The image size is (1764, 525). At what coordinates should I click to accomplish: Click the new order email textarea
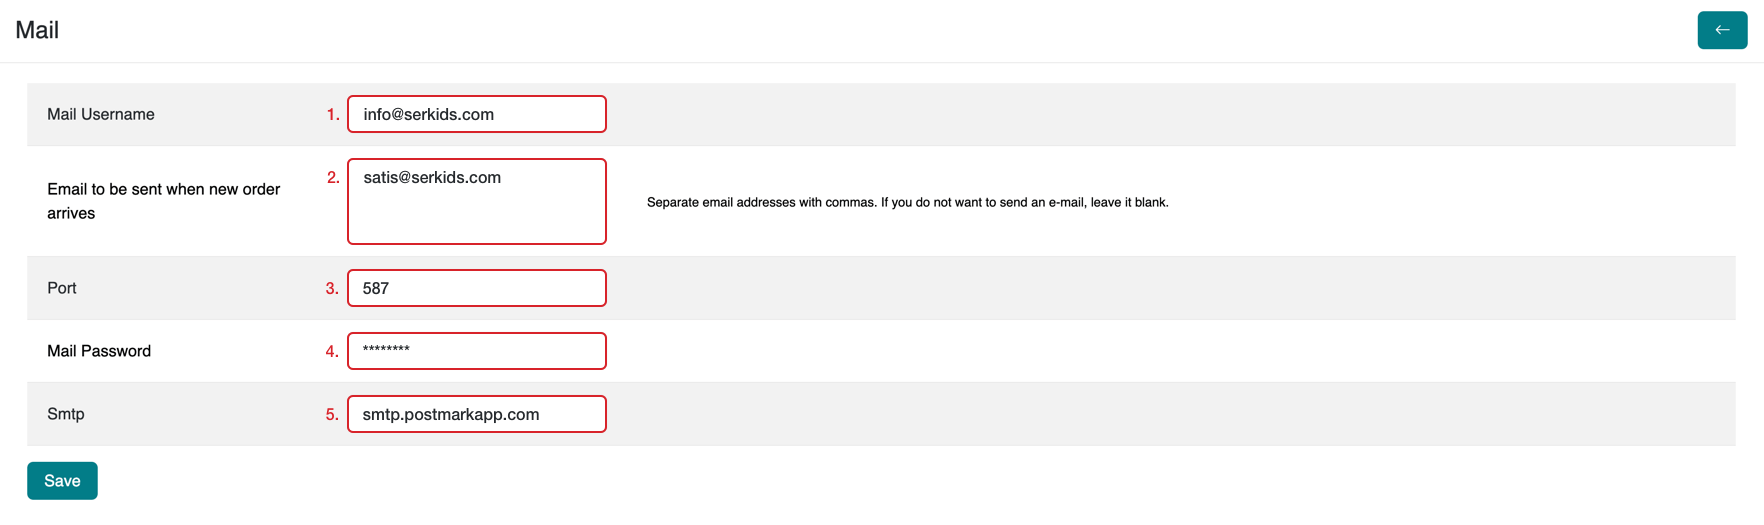[x=476, y=201]
